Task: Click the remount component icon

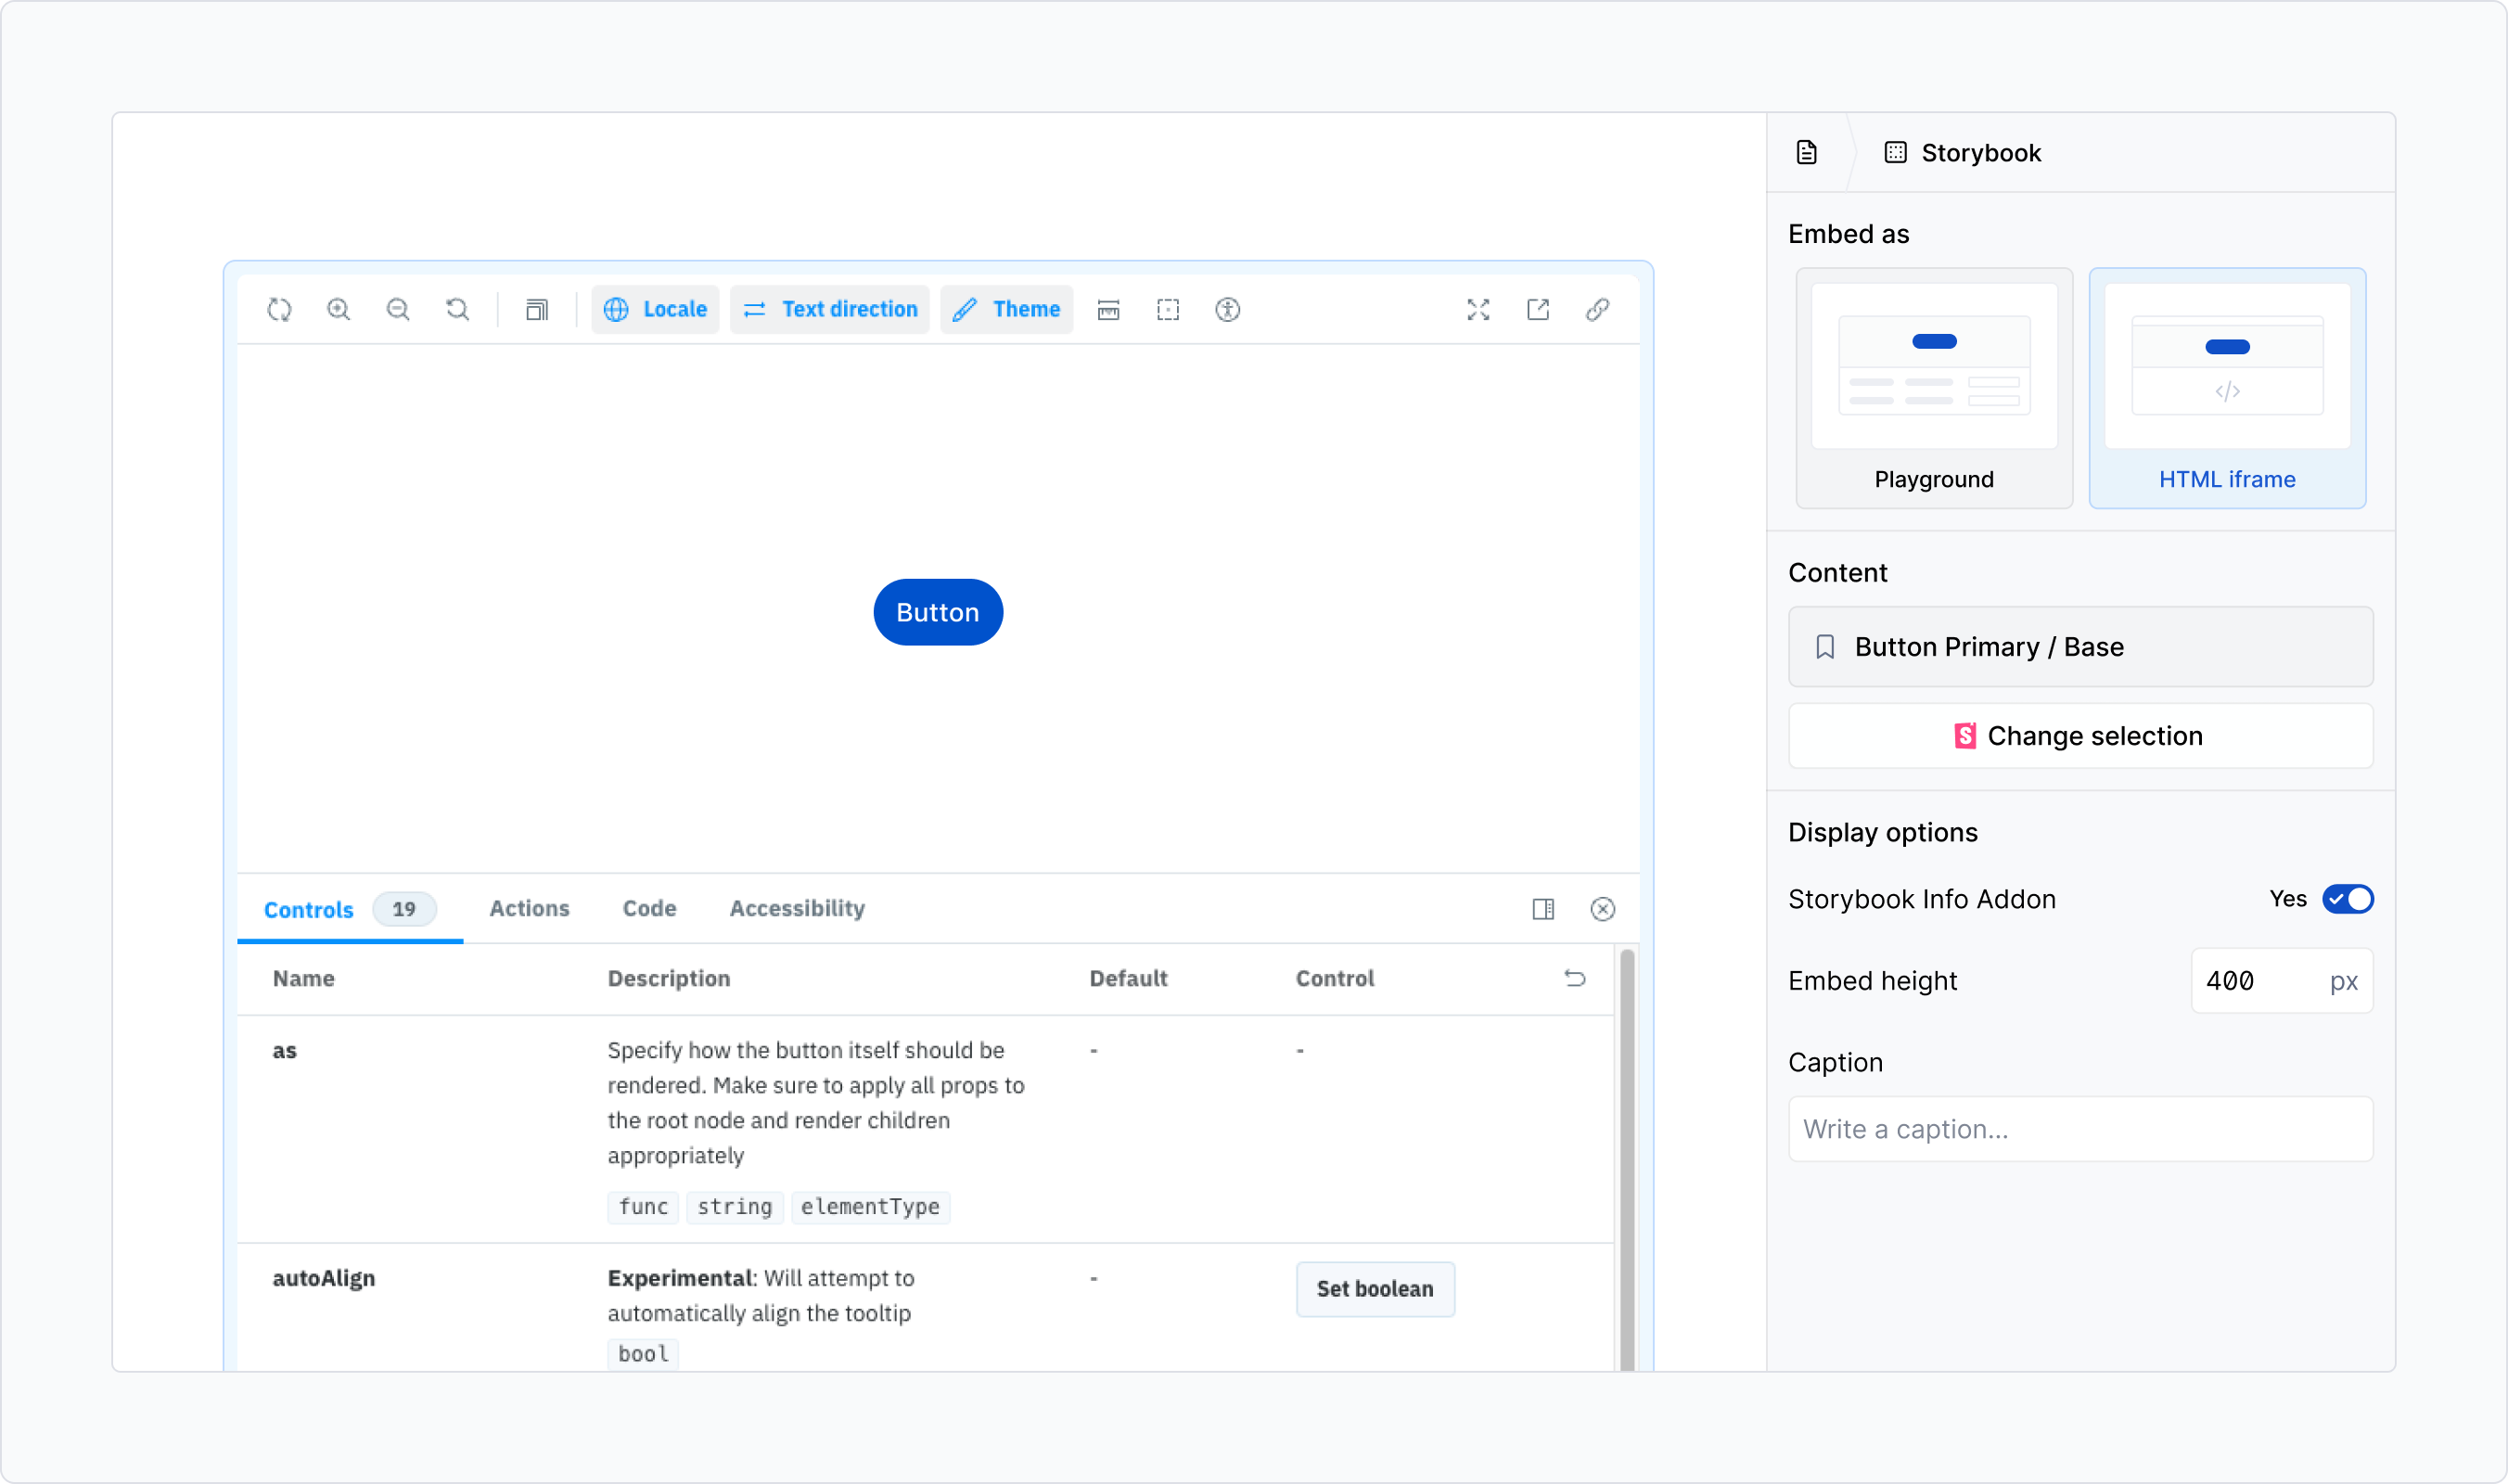Action: point(279,310)
